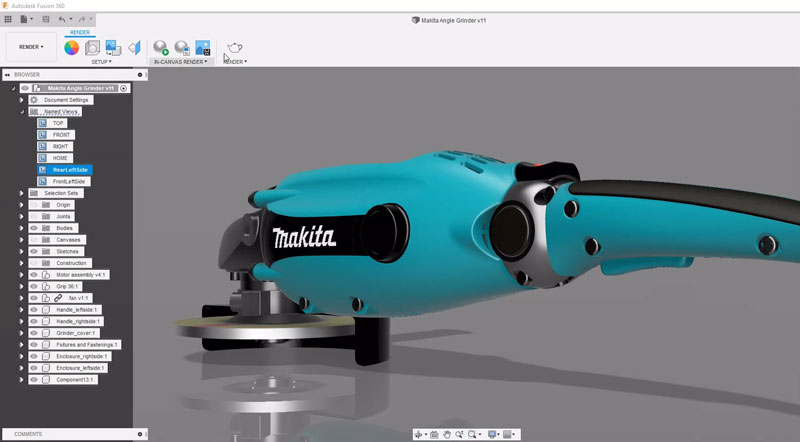
Task: Select the RearLeftSide named view
Action: [x=70, y=170]
